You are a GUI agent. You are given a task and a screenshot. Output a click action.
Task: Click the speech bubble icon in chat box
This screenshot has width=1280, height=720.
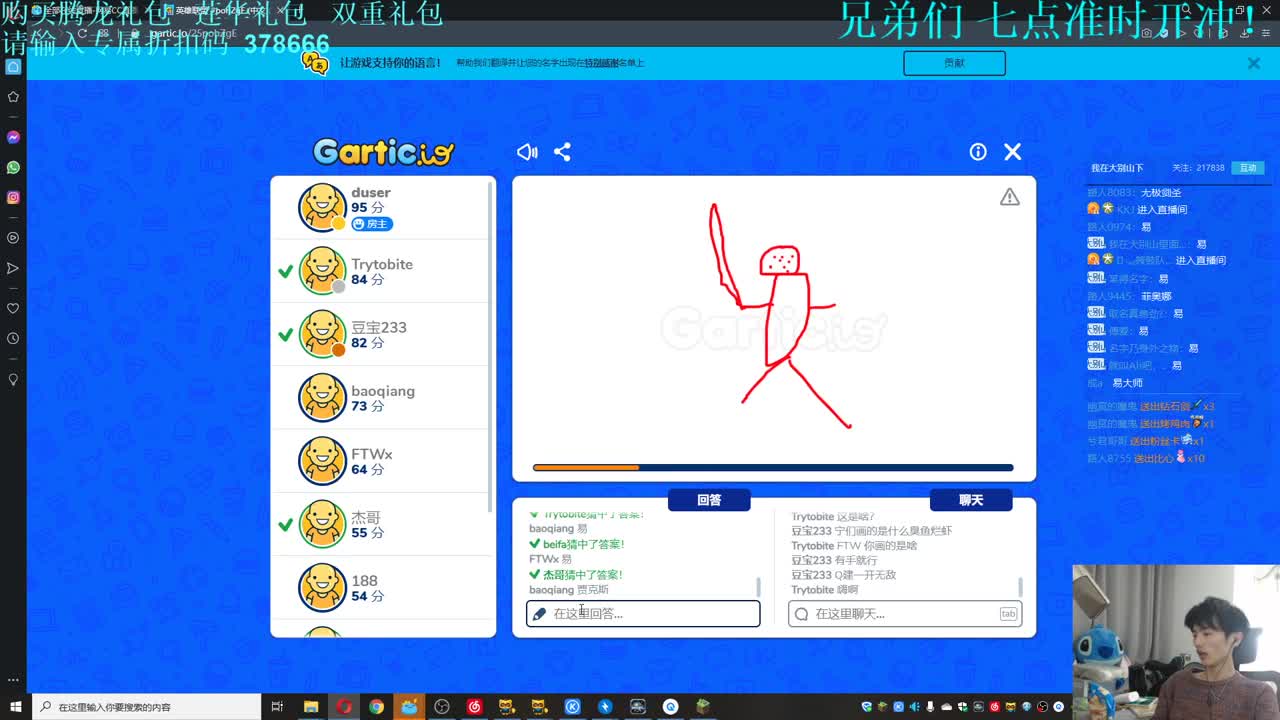click(x=802, y=614)
